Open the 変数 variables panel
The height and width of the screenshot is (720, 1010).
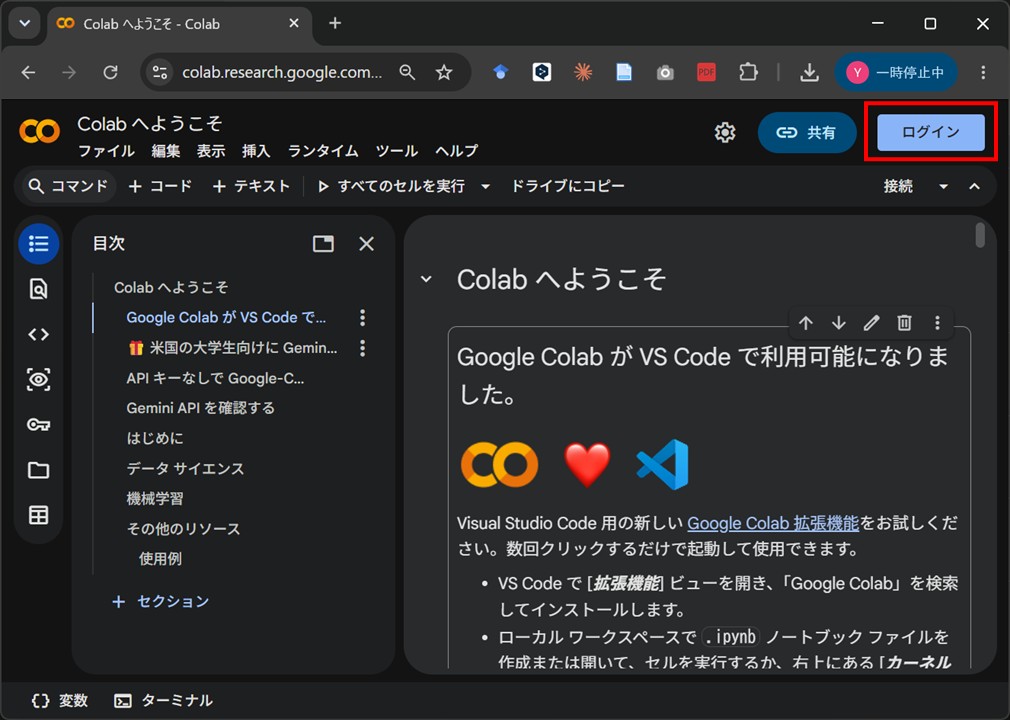[x=59, y=701]
